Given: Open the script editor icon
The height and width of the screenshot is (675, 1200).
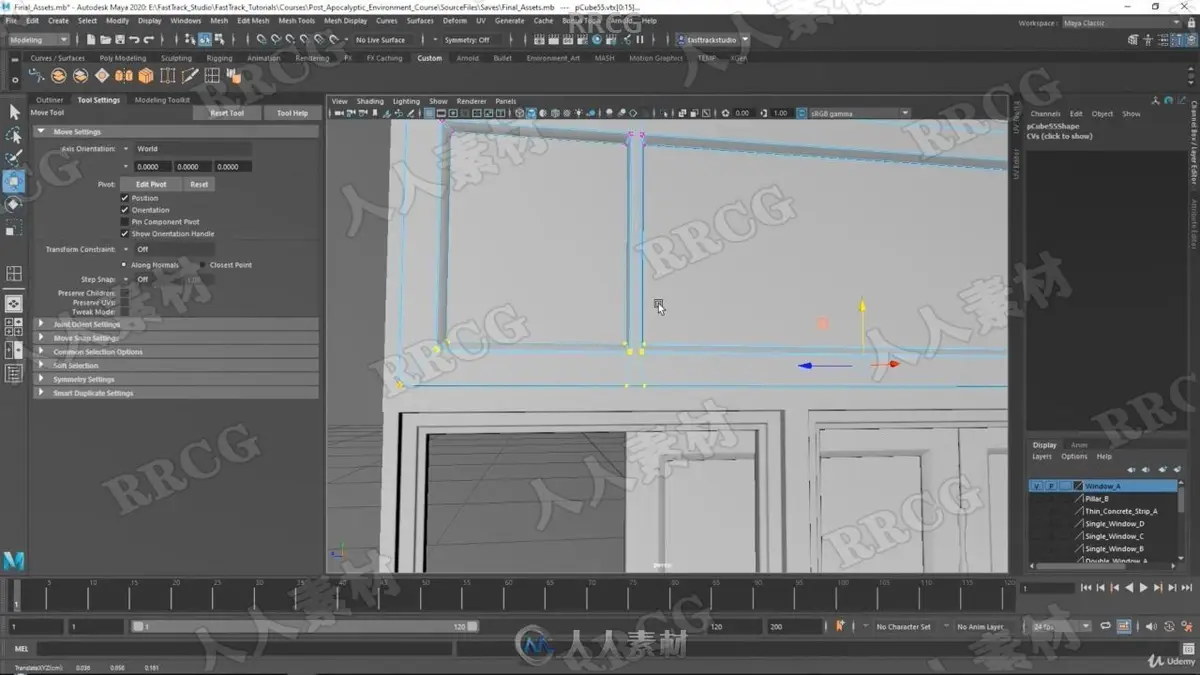Looking at the screenshot, I should point(1189,649).
